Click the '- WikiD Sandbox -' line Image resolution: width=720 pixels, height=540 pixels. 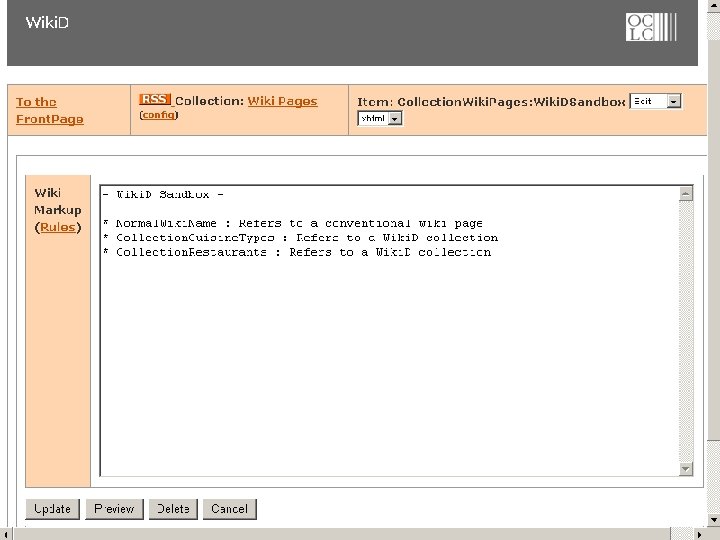pos(163,195)
